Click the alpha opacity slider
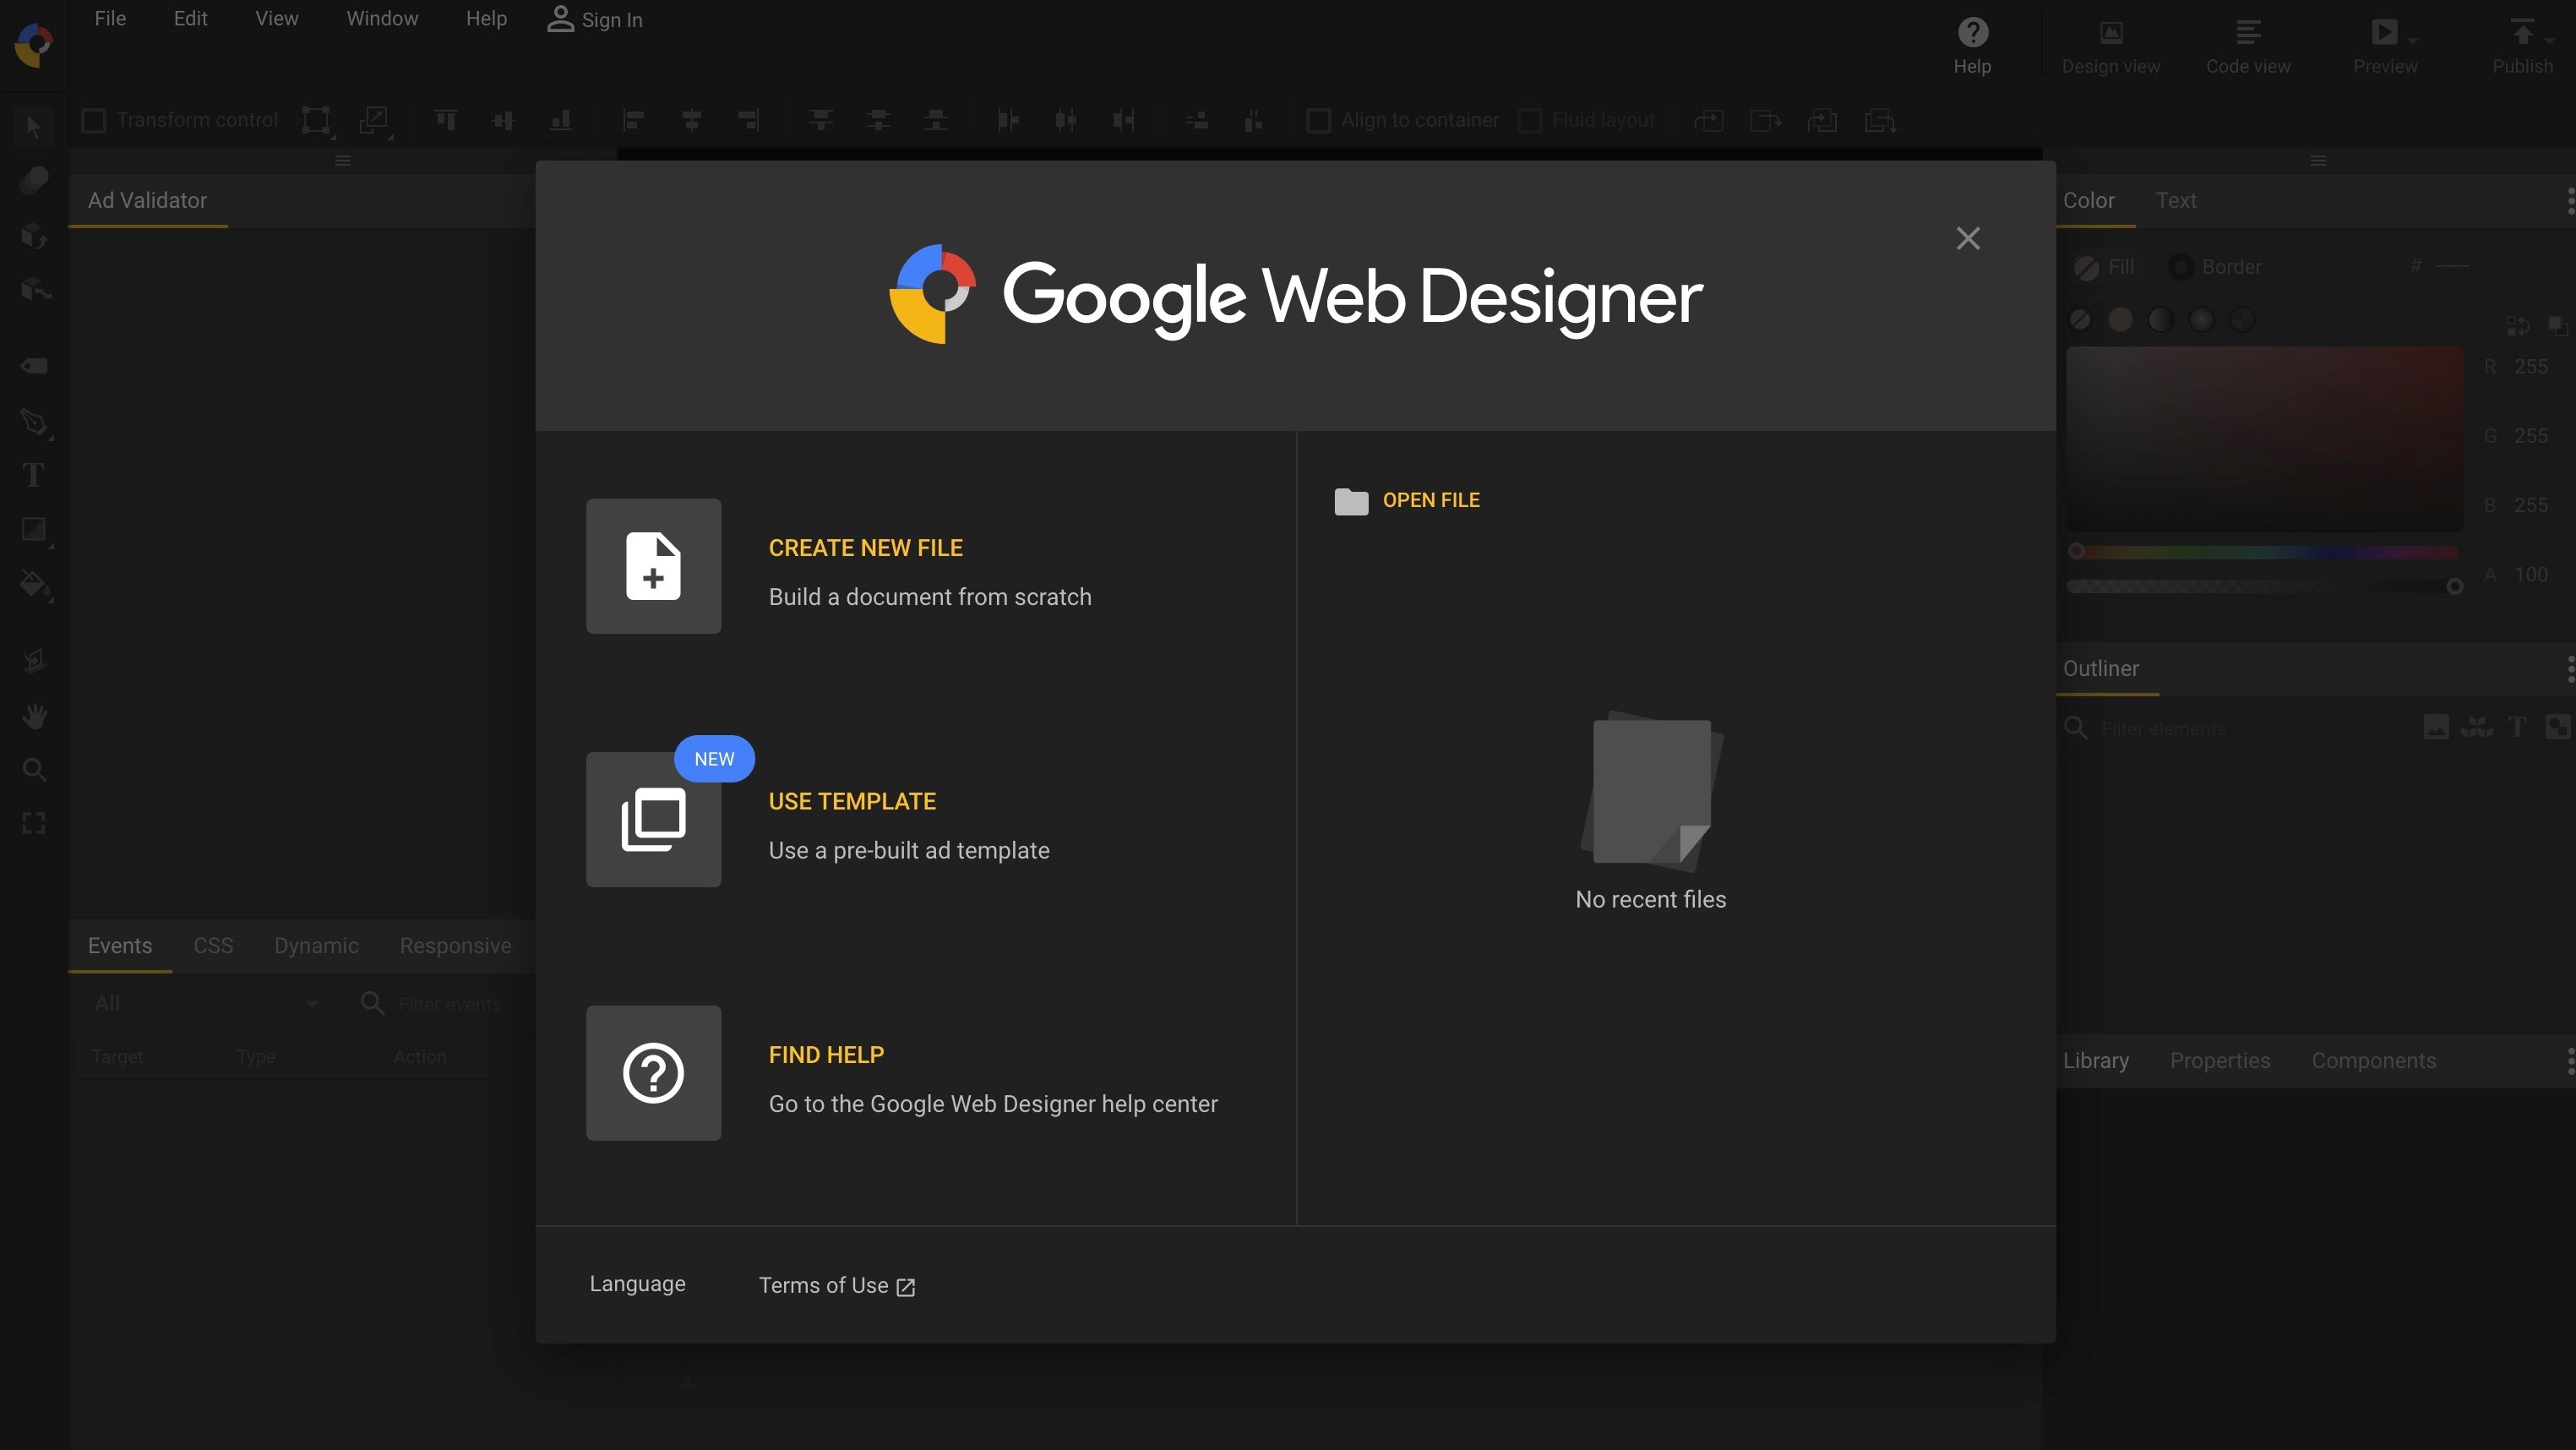Image resolution: width=2576 pixels, height=1450 pixels. (2265, 586)
